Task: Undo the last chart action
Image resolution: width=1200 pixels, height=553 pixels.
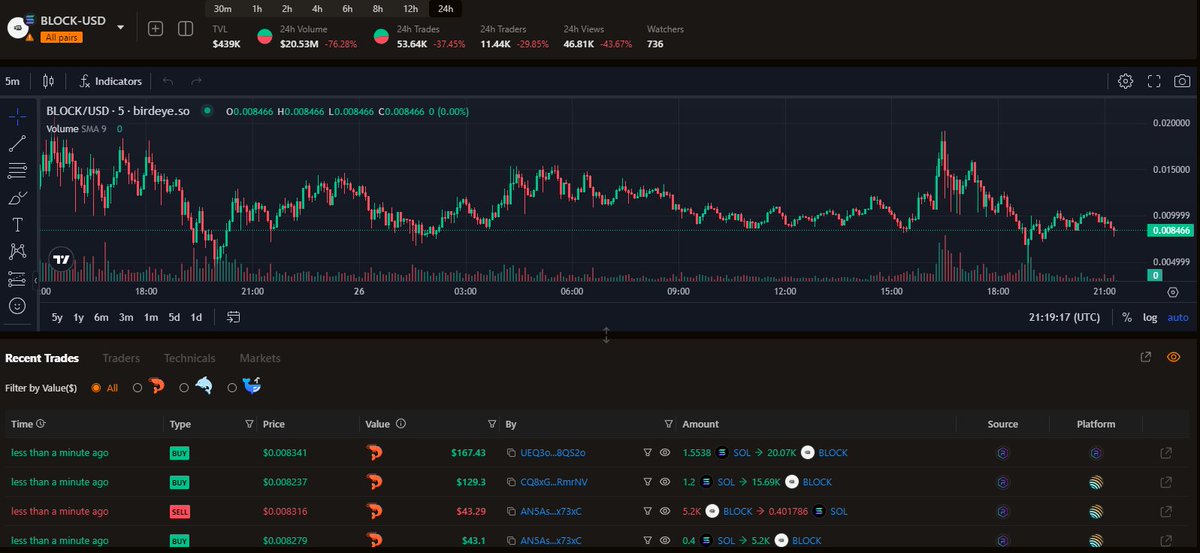Action: tap(168, 81)
